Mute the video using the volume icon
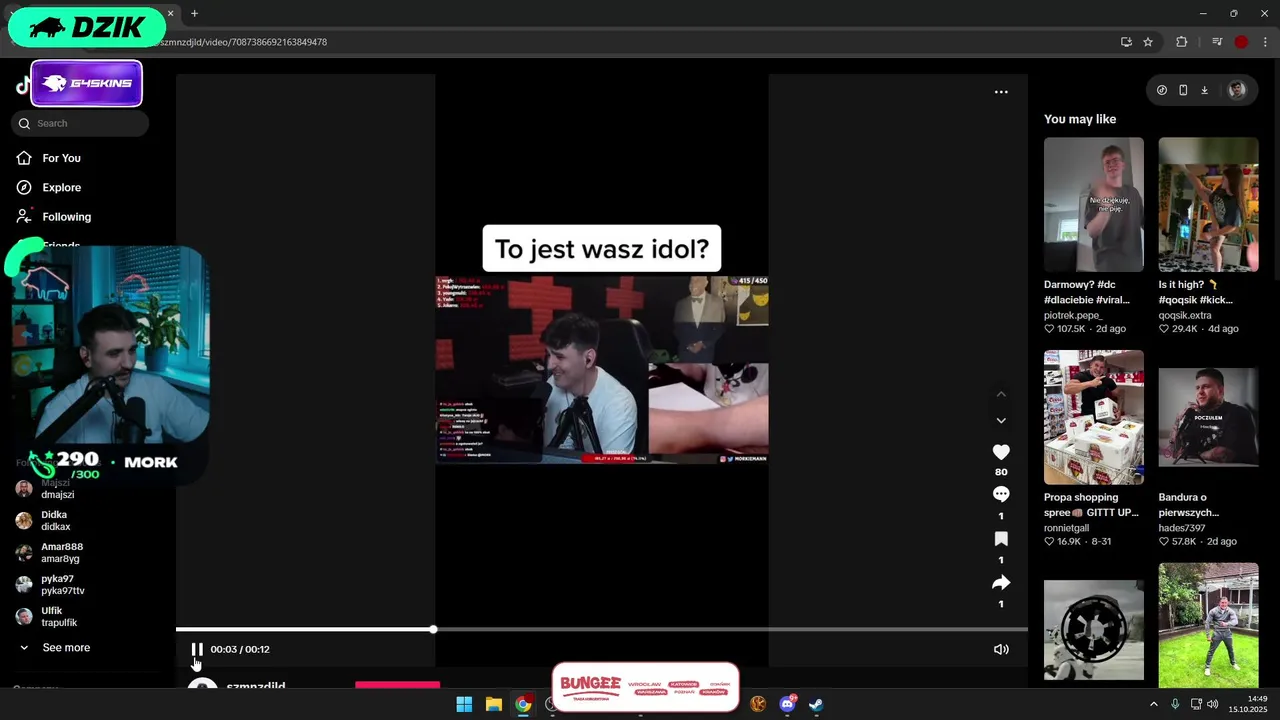 [1001, 649]
